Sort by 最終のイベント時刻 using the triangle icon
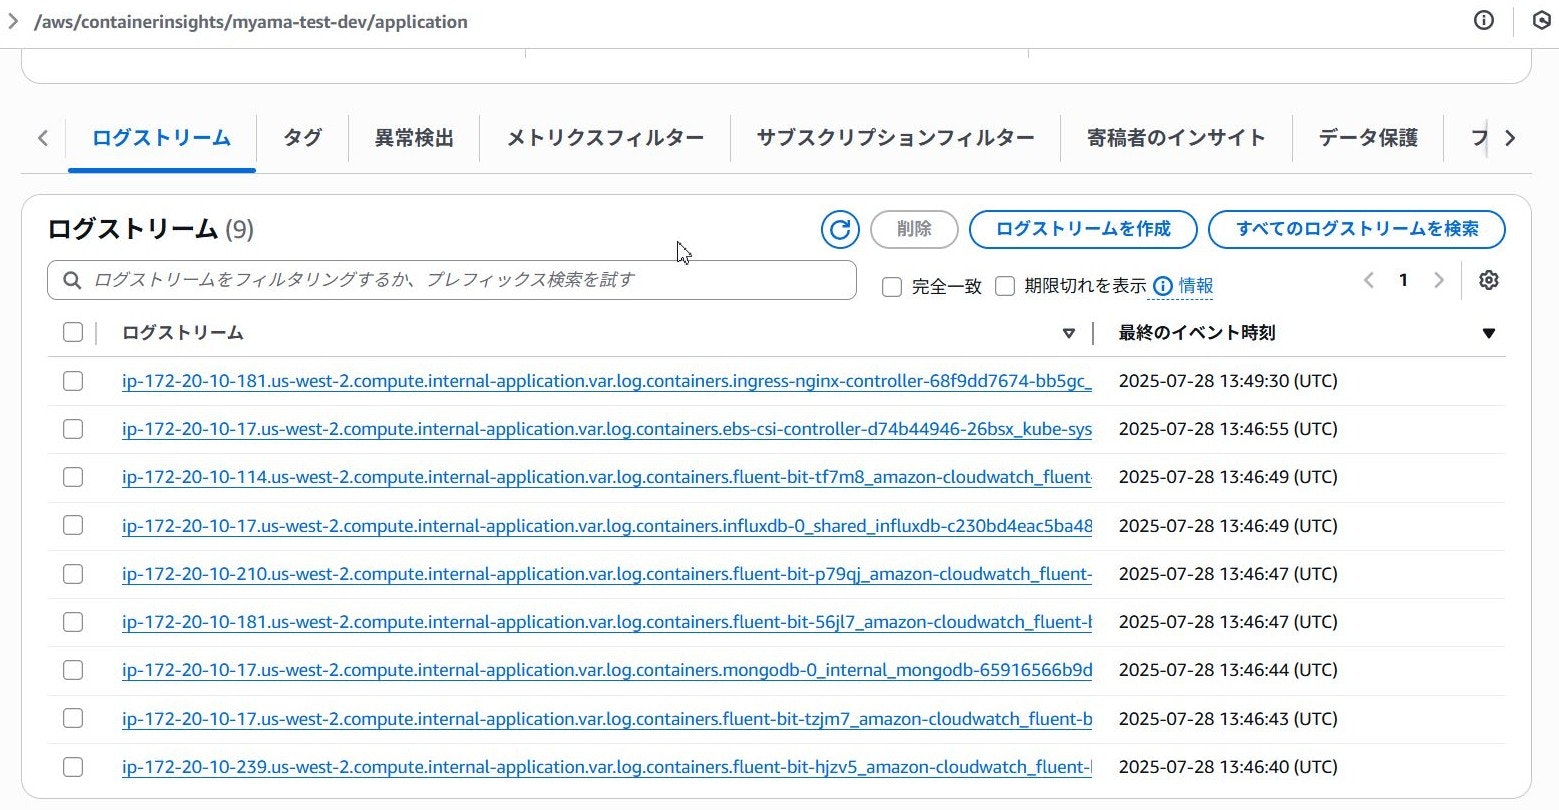1559x810 pixels. [1490, 332]
